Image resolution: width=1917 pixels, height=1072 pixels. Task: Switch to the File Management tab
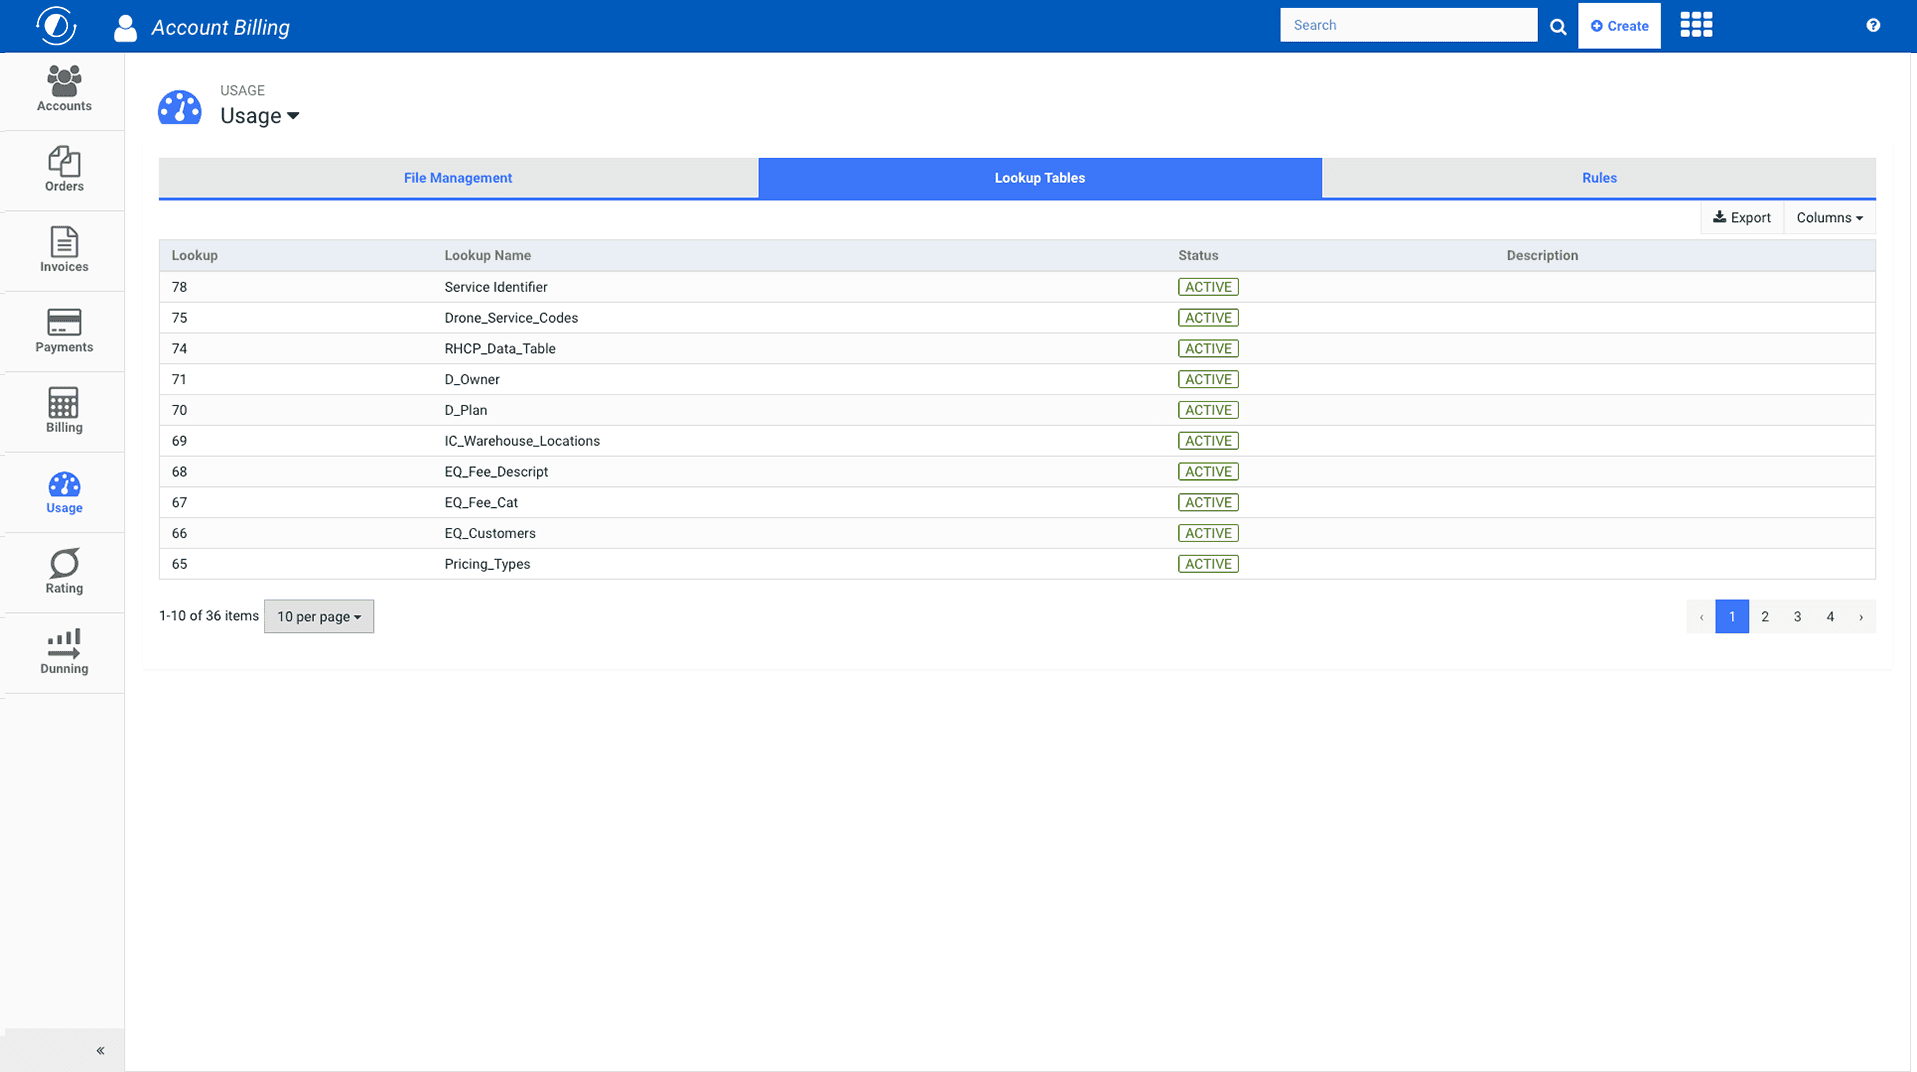(x=458, y=178)
